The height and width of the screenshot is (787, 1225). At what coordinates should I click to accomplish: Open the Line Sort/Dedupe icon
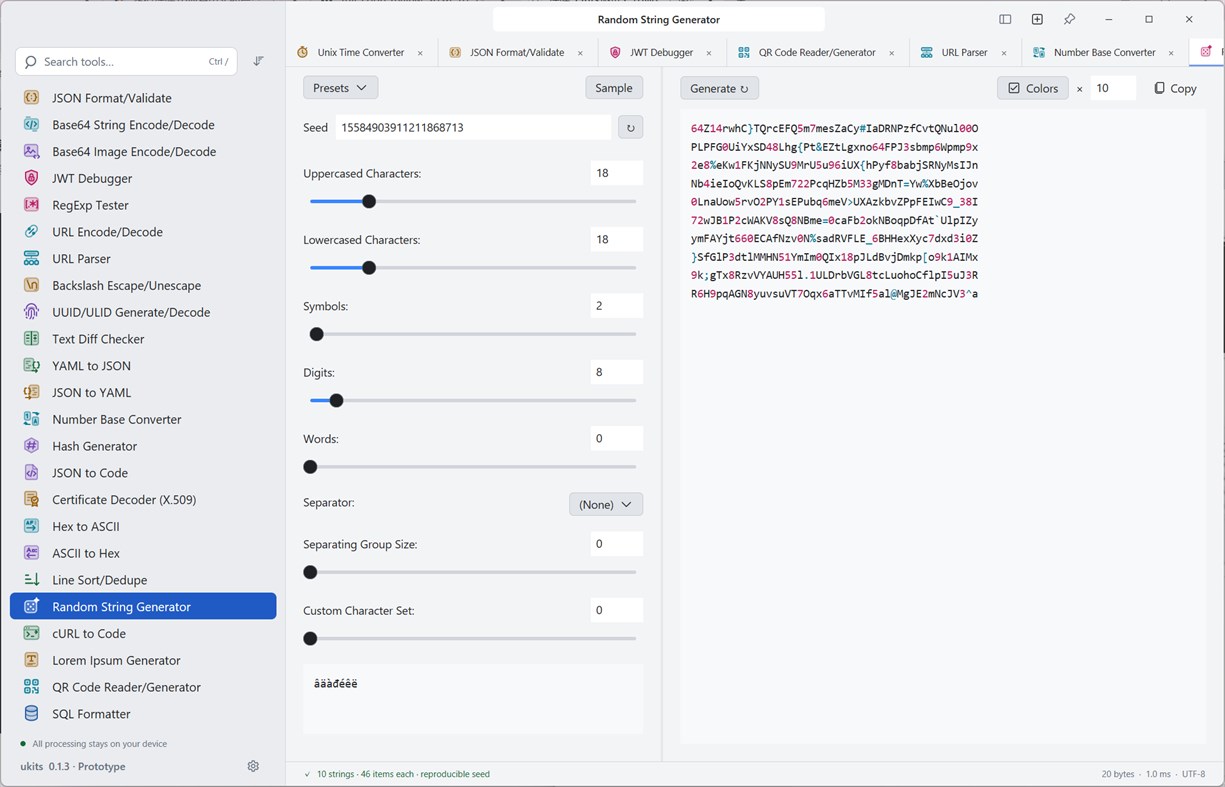[32, 580]
